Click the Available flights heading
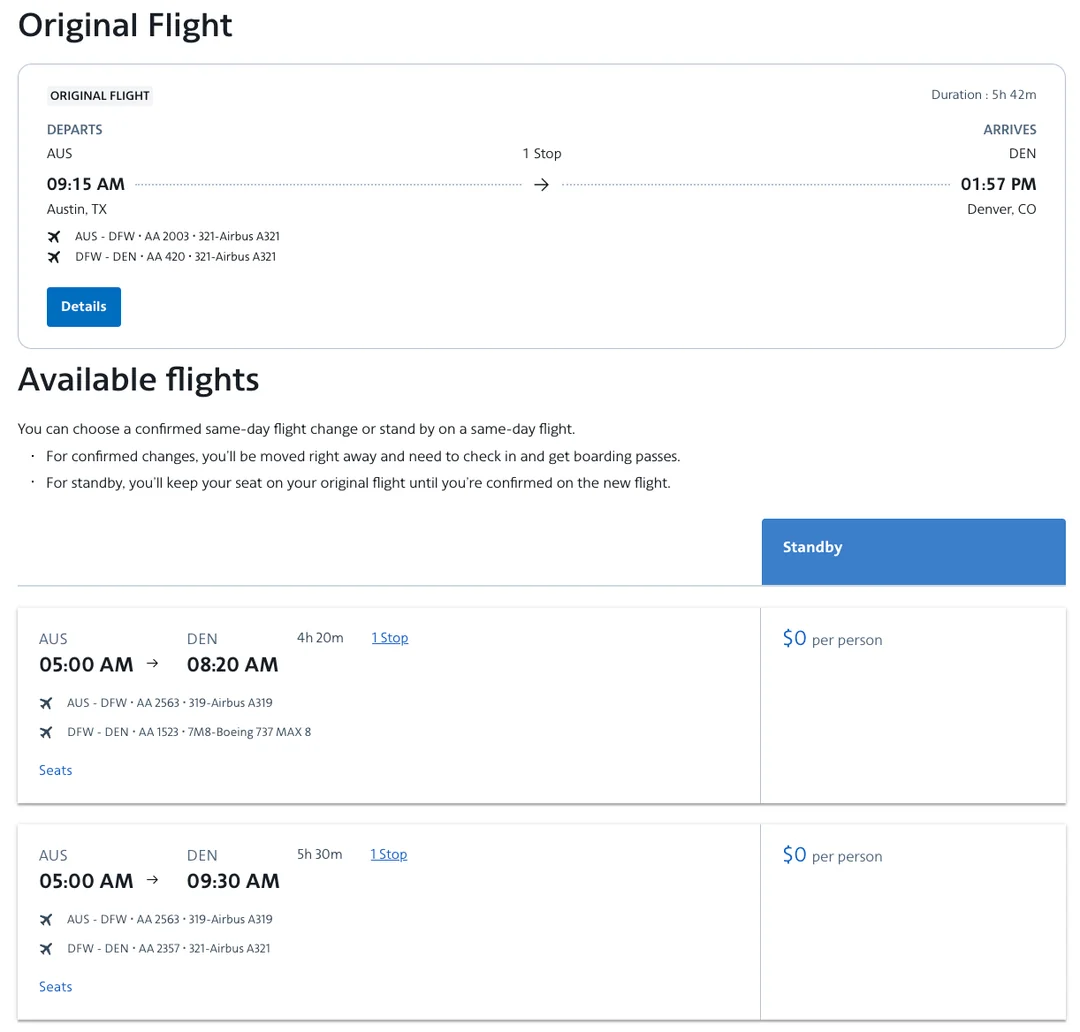Viewport: 1080px width, 1032px height. (139, 380)
